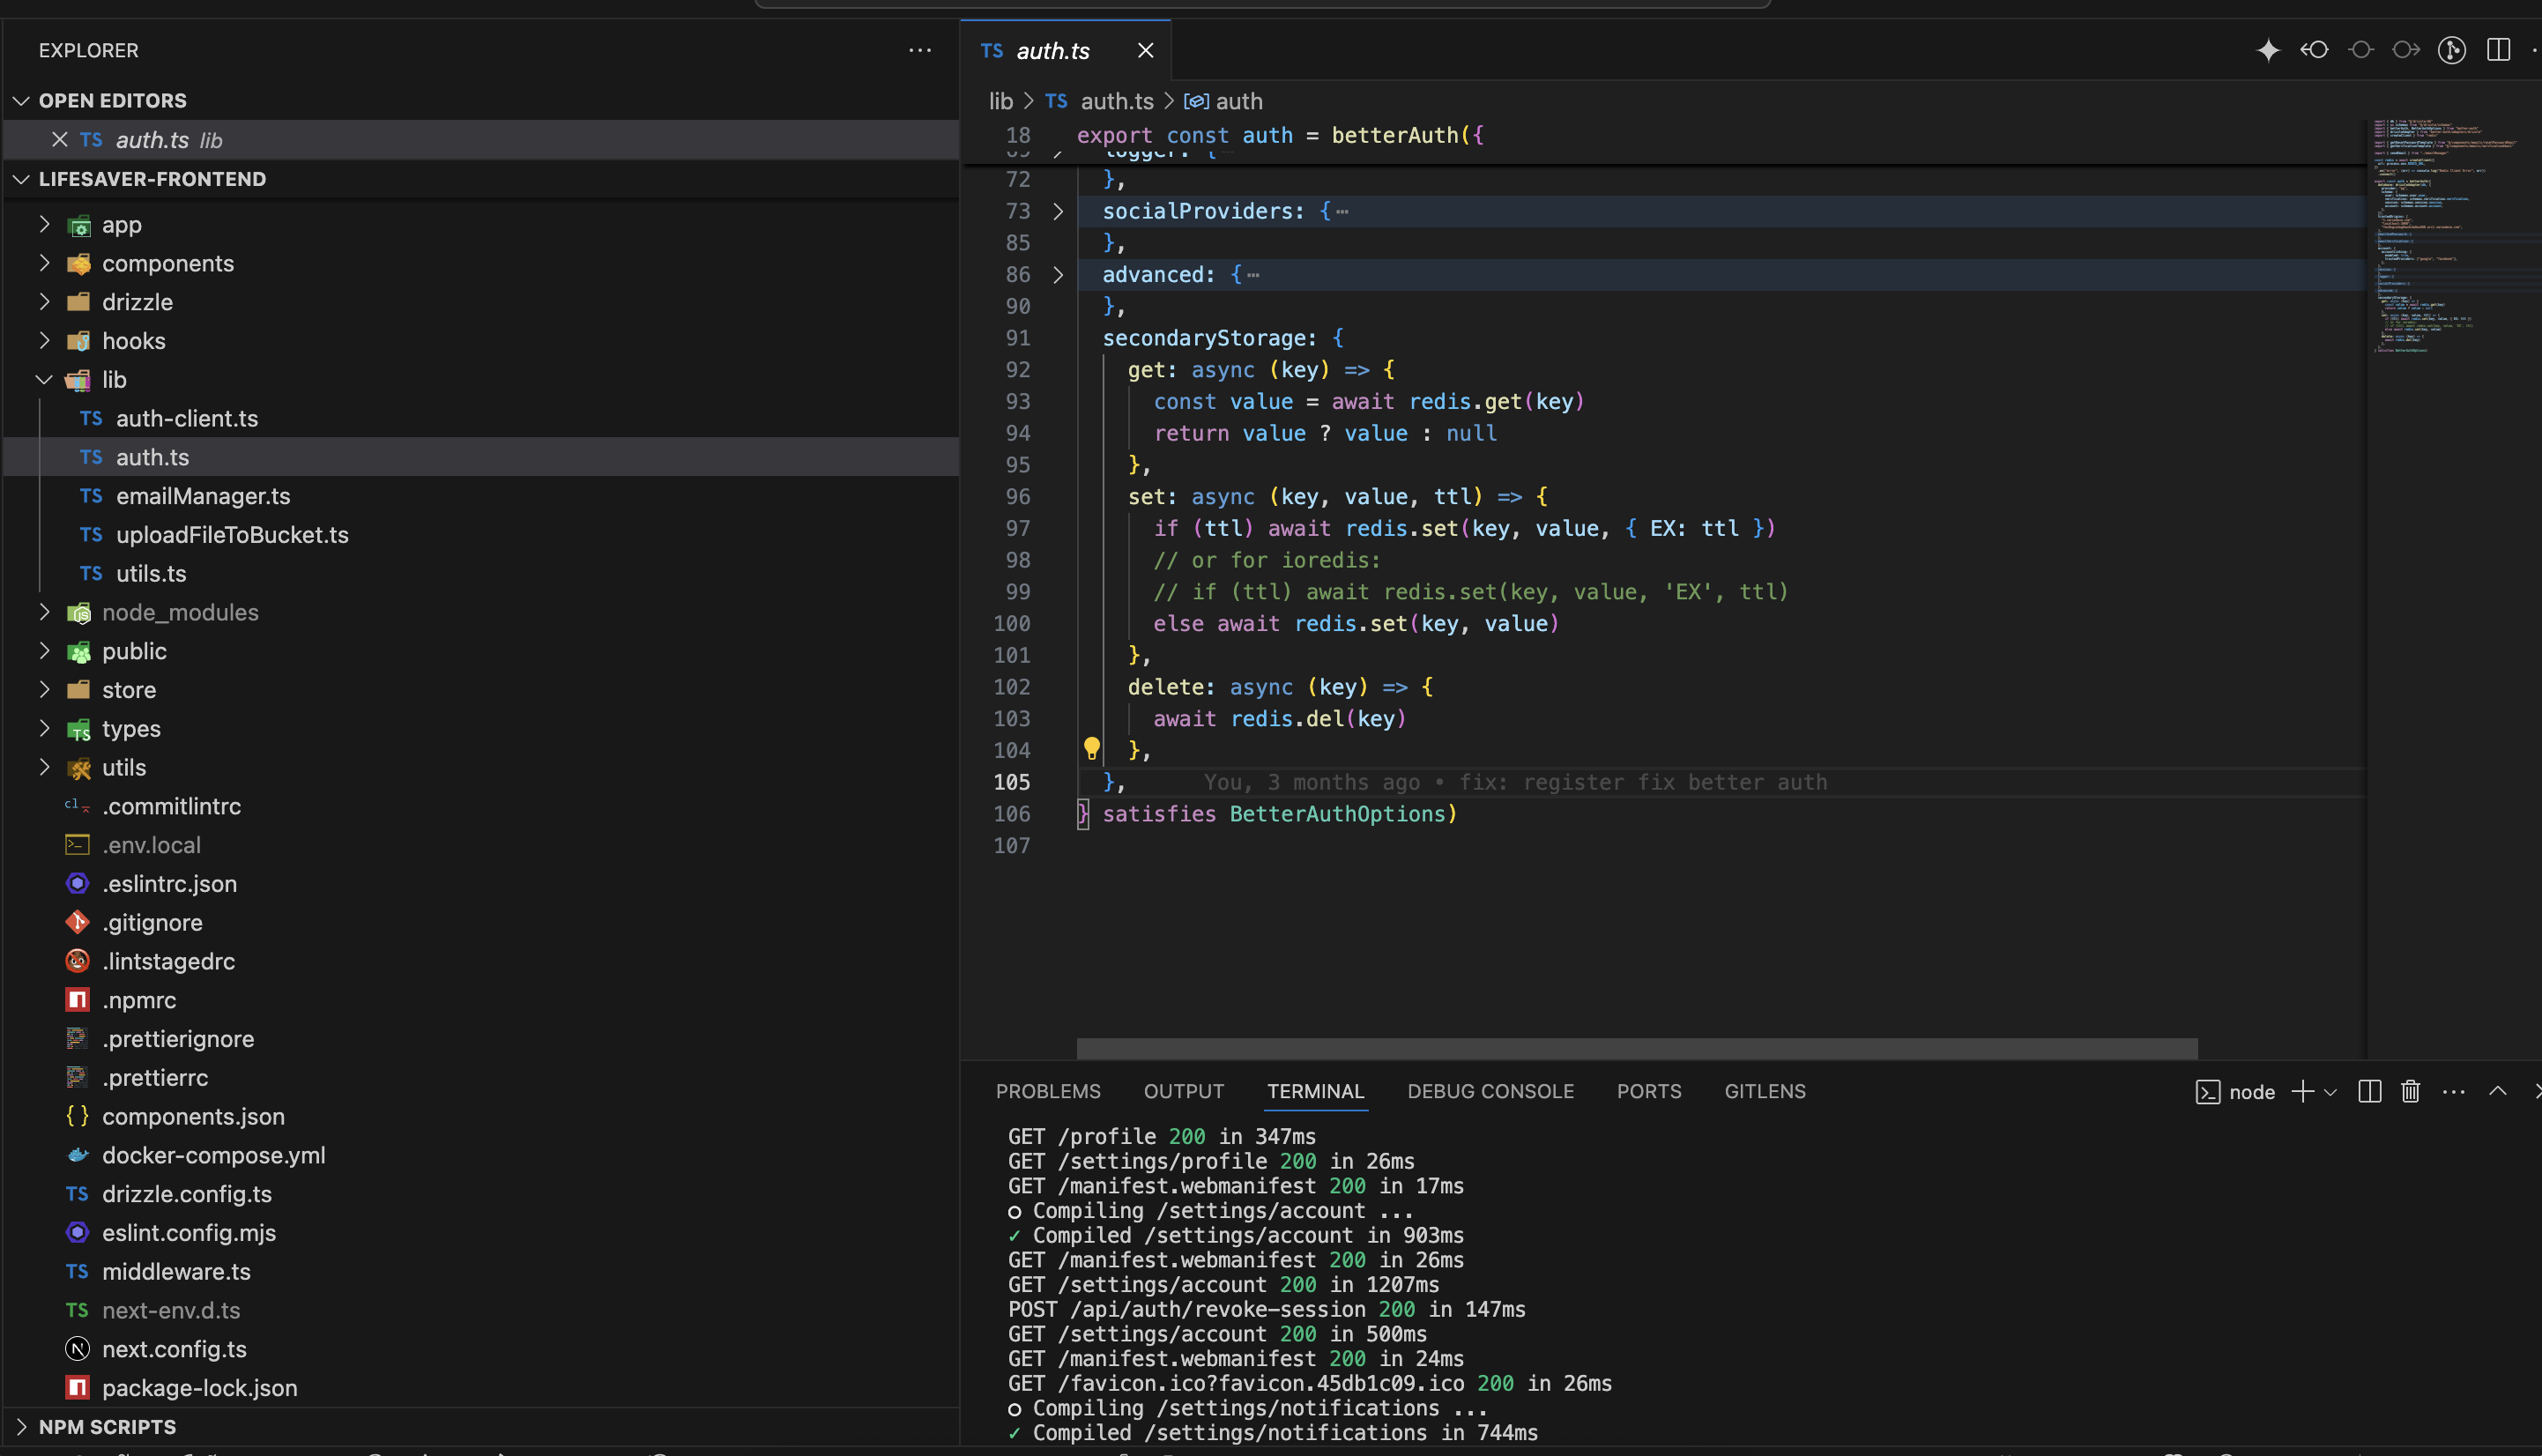The image size is (2542, 1456).
Task: Close auth.ts in Open Editors list
Action: [60, 140]
